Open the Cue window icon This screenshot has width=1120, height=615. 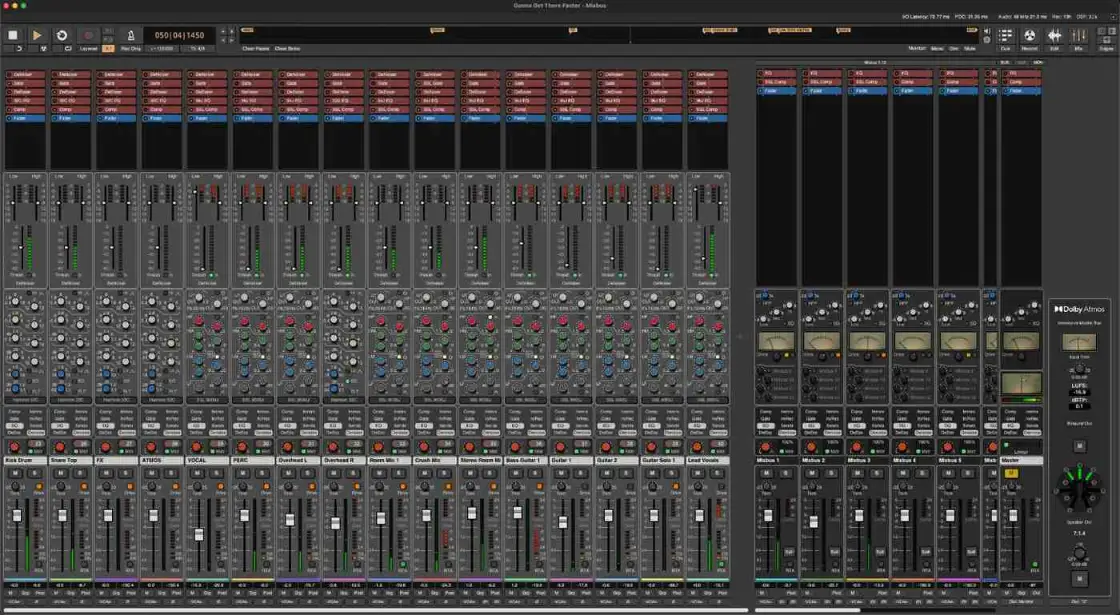pyautogui.click(x=1005, y=38)
